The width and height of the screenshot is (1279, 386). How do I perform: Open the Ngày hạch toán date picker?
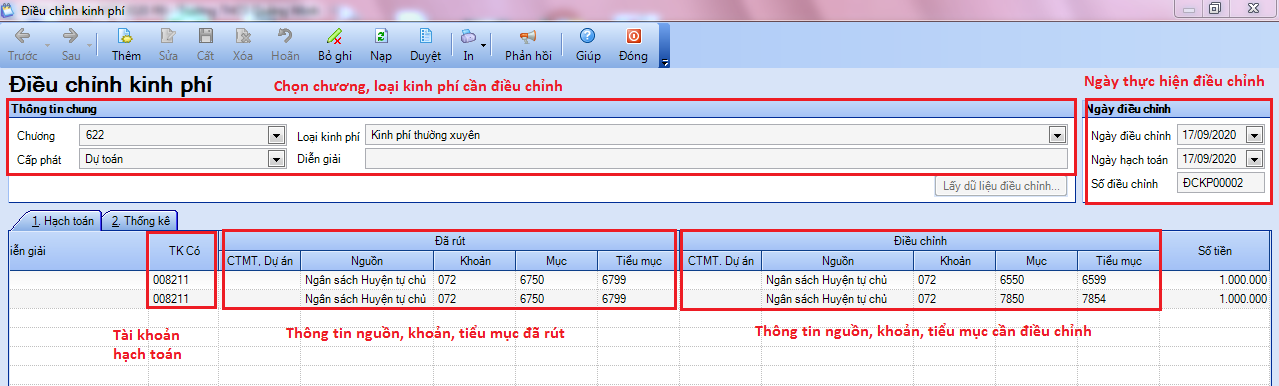coord(1254,159)
